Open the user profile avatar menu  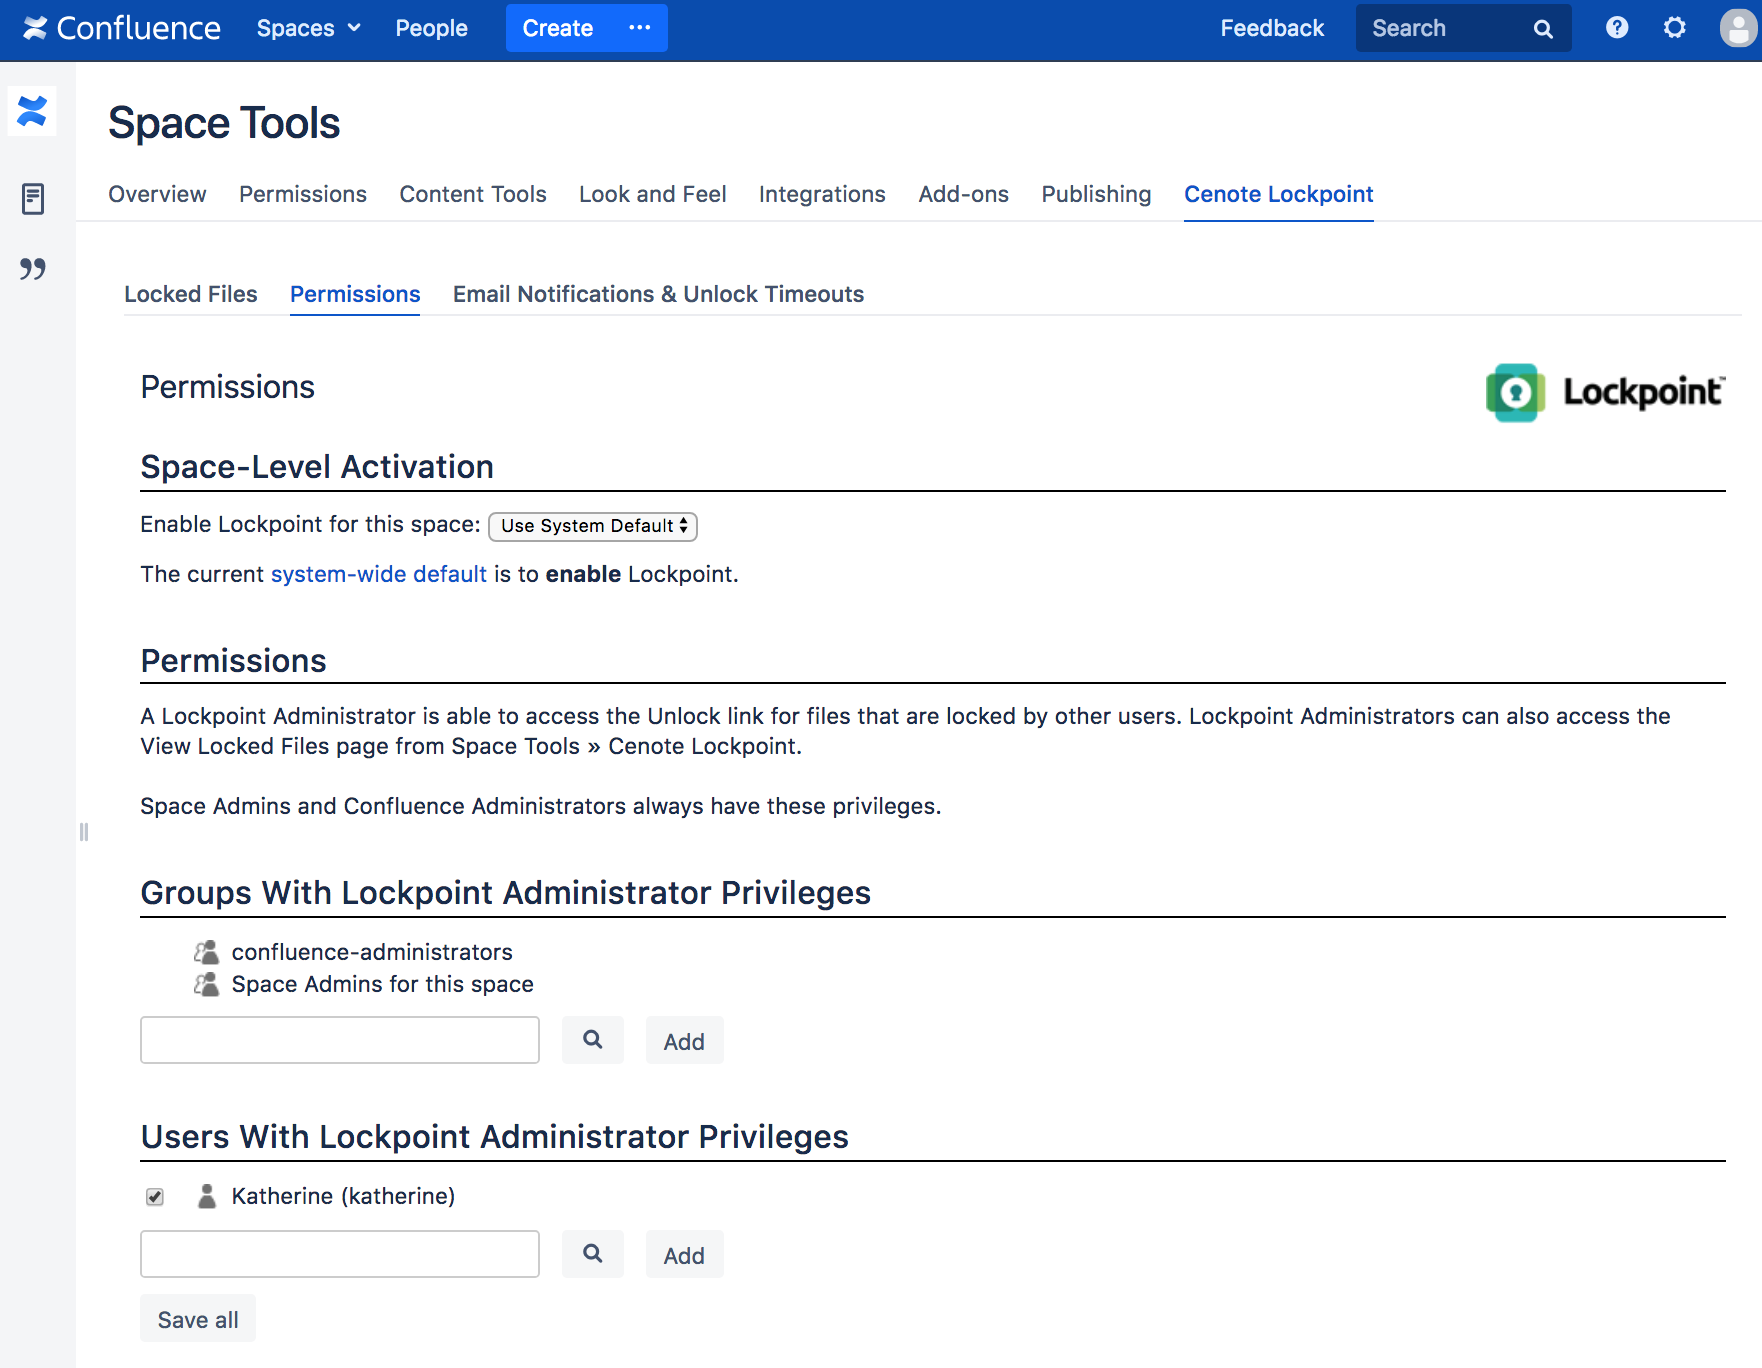(1738, 28)
